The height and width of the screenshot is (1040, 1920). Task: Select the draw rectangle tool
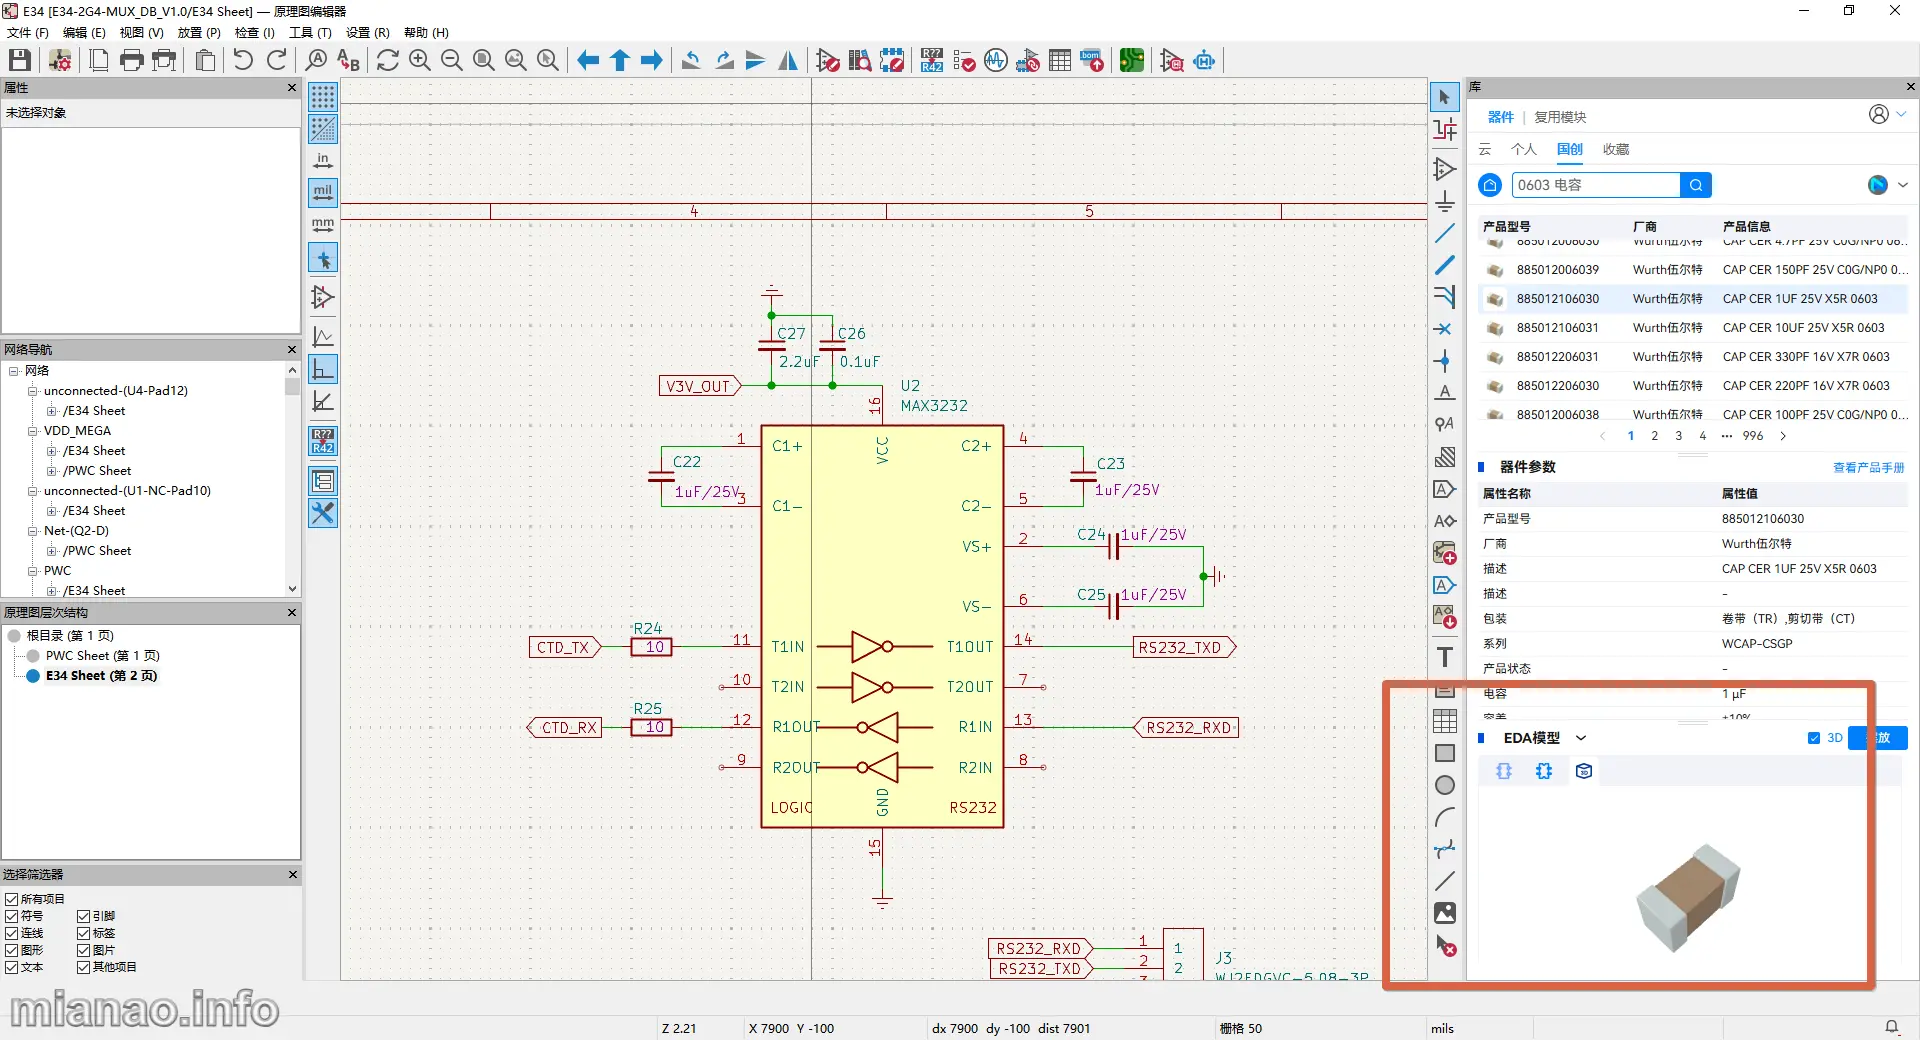coord(1445,753)
